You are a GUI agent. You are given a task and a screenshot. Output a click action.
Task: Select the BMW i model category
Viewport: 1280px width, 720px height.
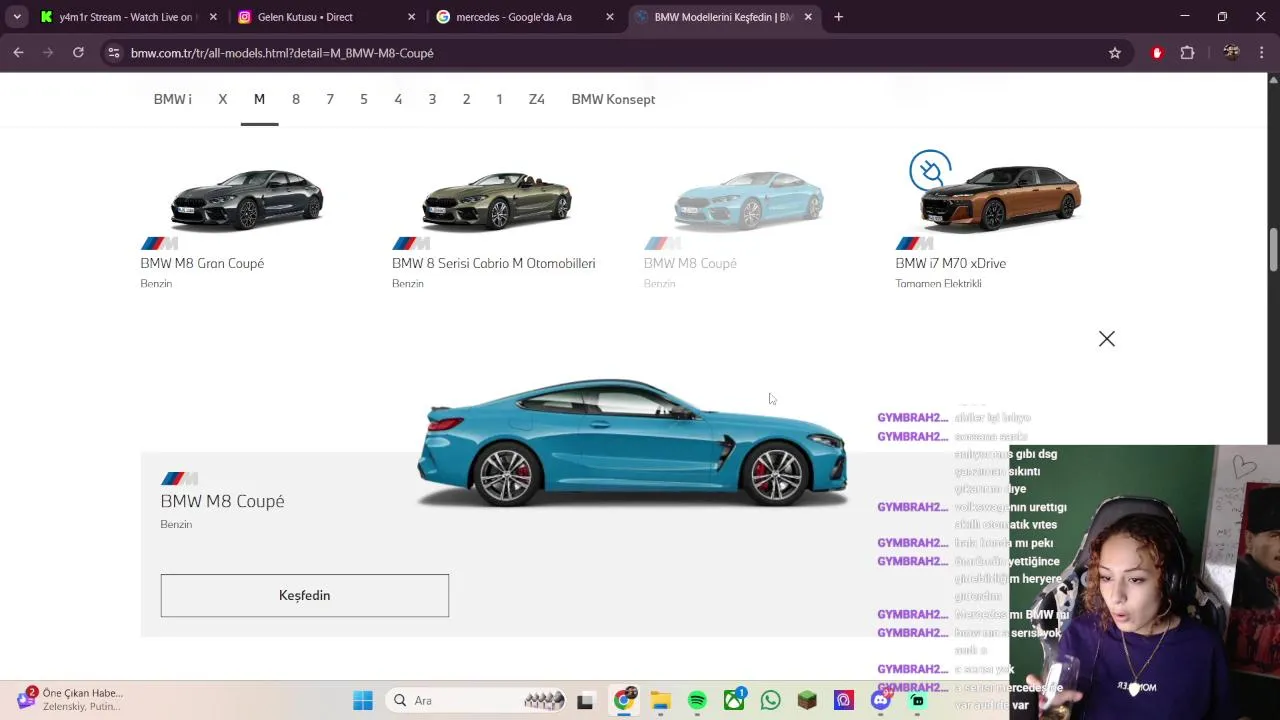pyautogui.click(x=172, y=99)
